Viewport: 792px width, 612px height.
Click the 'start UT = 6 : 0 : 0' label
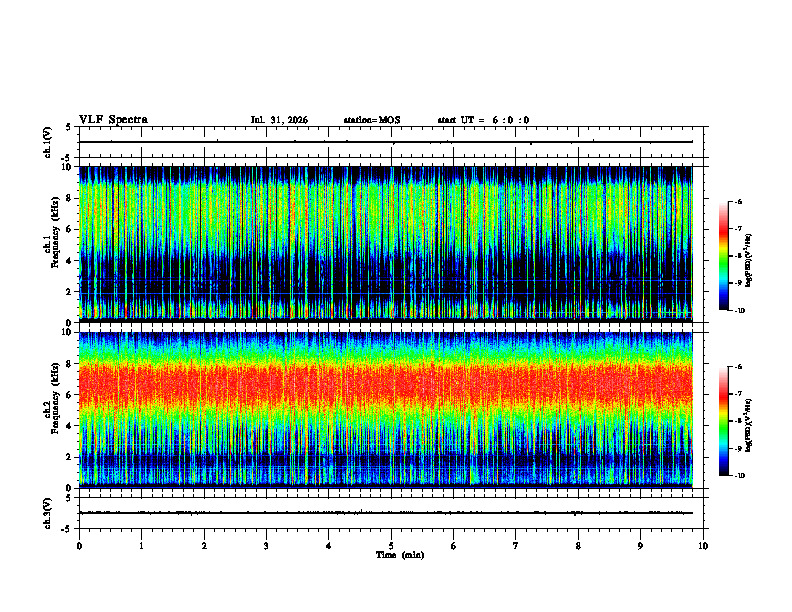(483, 120)
